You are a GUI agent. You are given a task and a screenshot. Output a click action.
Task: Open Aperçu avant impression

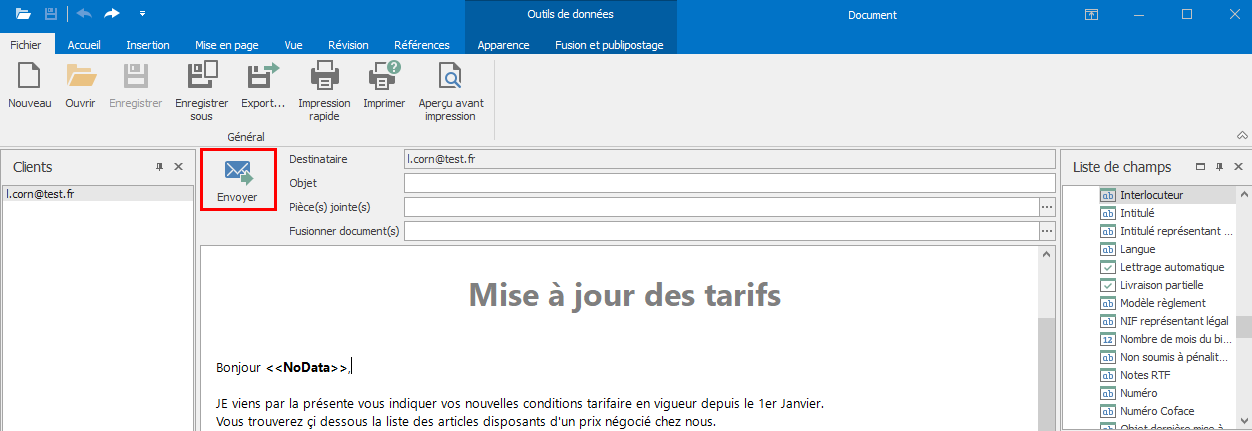450,78
